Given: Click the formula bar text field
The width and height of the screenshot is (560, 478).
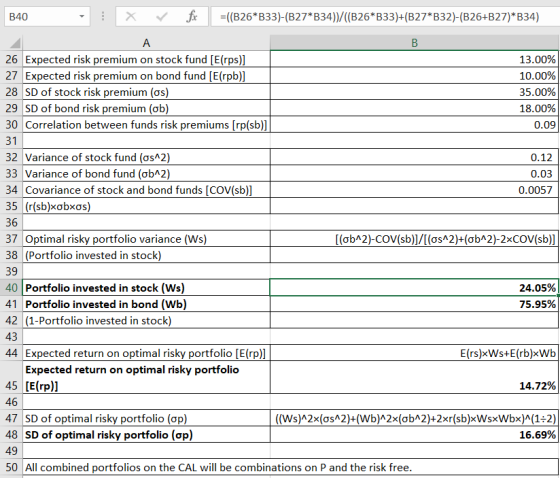Looking at the screenshot, I should click(x=385, y=17).
